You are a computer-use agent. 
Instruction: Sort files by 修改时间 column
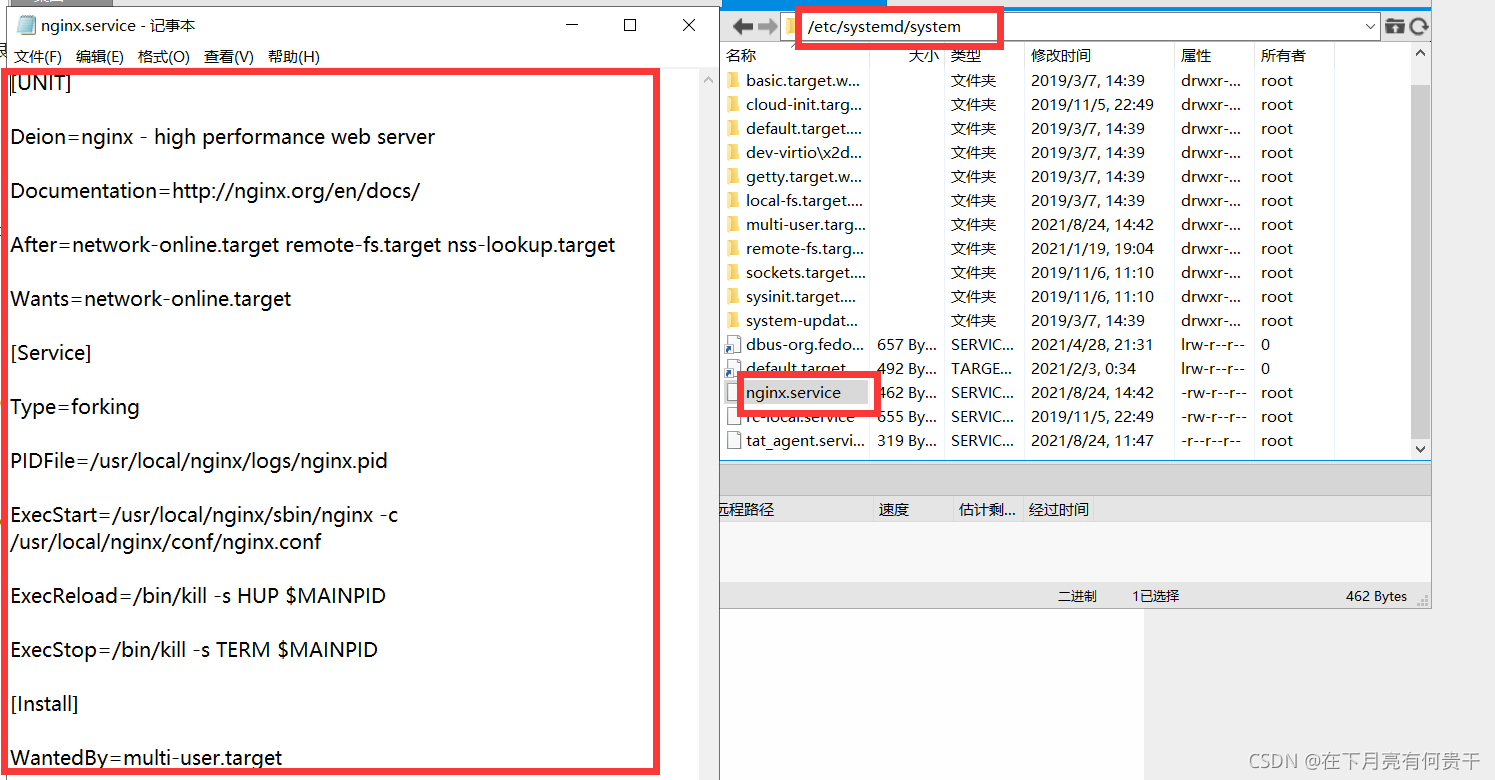(1060, 56)
